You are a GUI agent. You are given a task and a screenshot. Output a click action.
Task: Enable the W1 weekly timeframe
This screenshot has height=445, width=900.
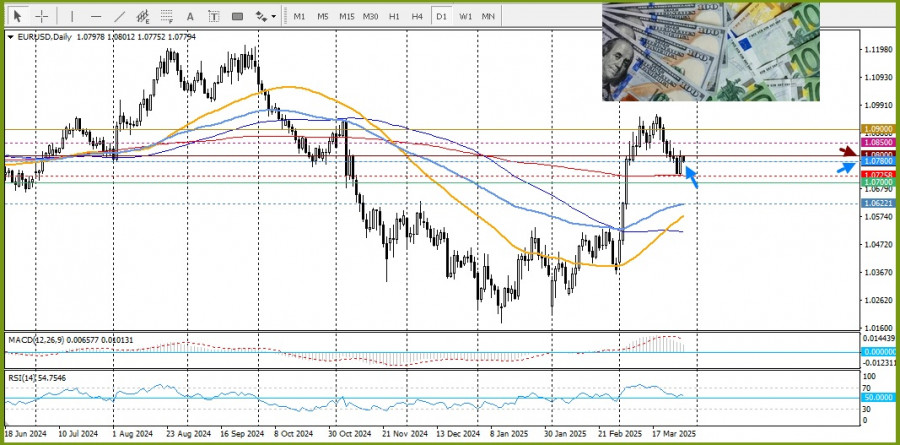[466, 16]
